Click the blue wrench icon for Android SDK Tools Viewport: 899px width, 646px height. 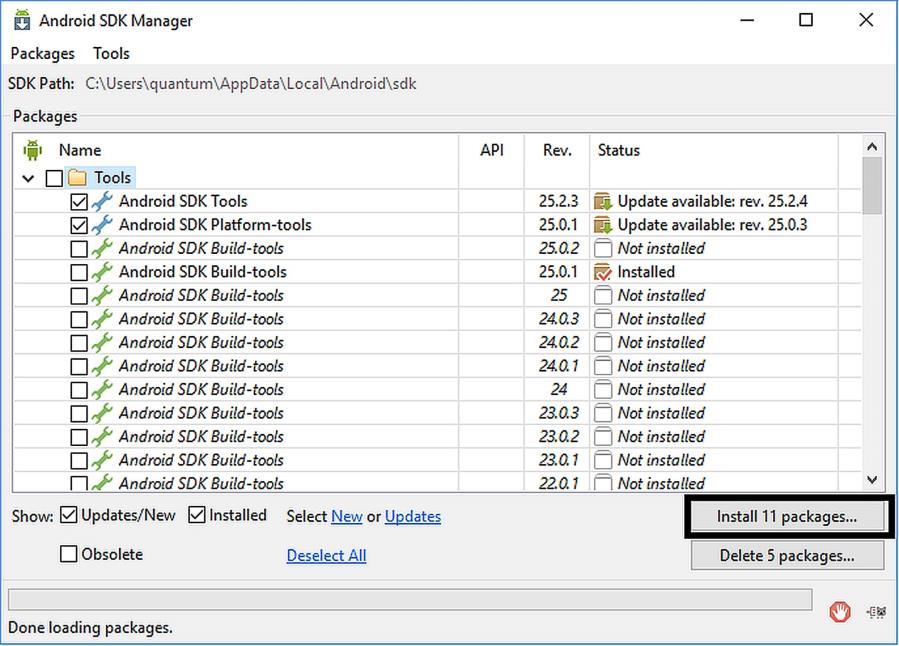pyautogui.click(x=102, y=201)
